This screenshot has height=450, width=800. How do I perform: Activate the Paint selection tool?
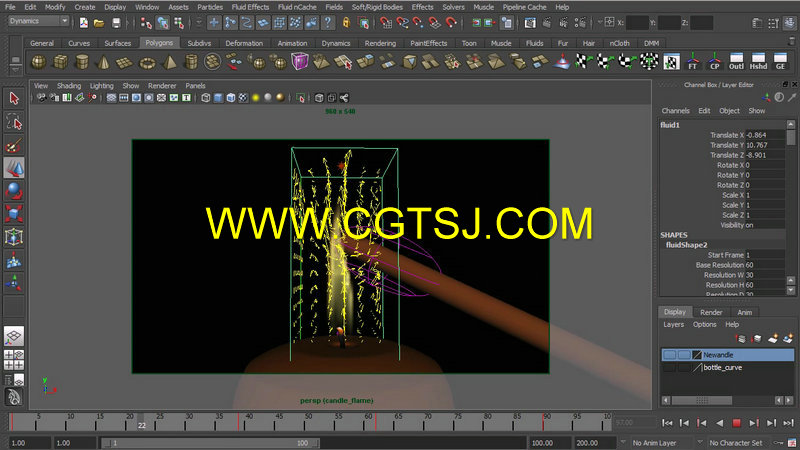point(14,146)
